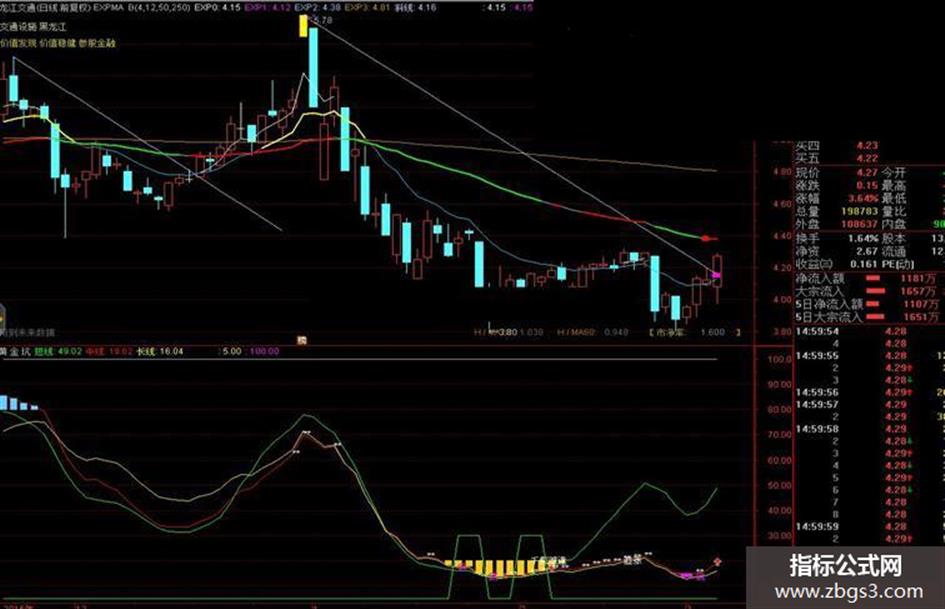Click the red up-arrow signal at indicator's right end

[x=717, y=562]
